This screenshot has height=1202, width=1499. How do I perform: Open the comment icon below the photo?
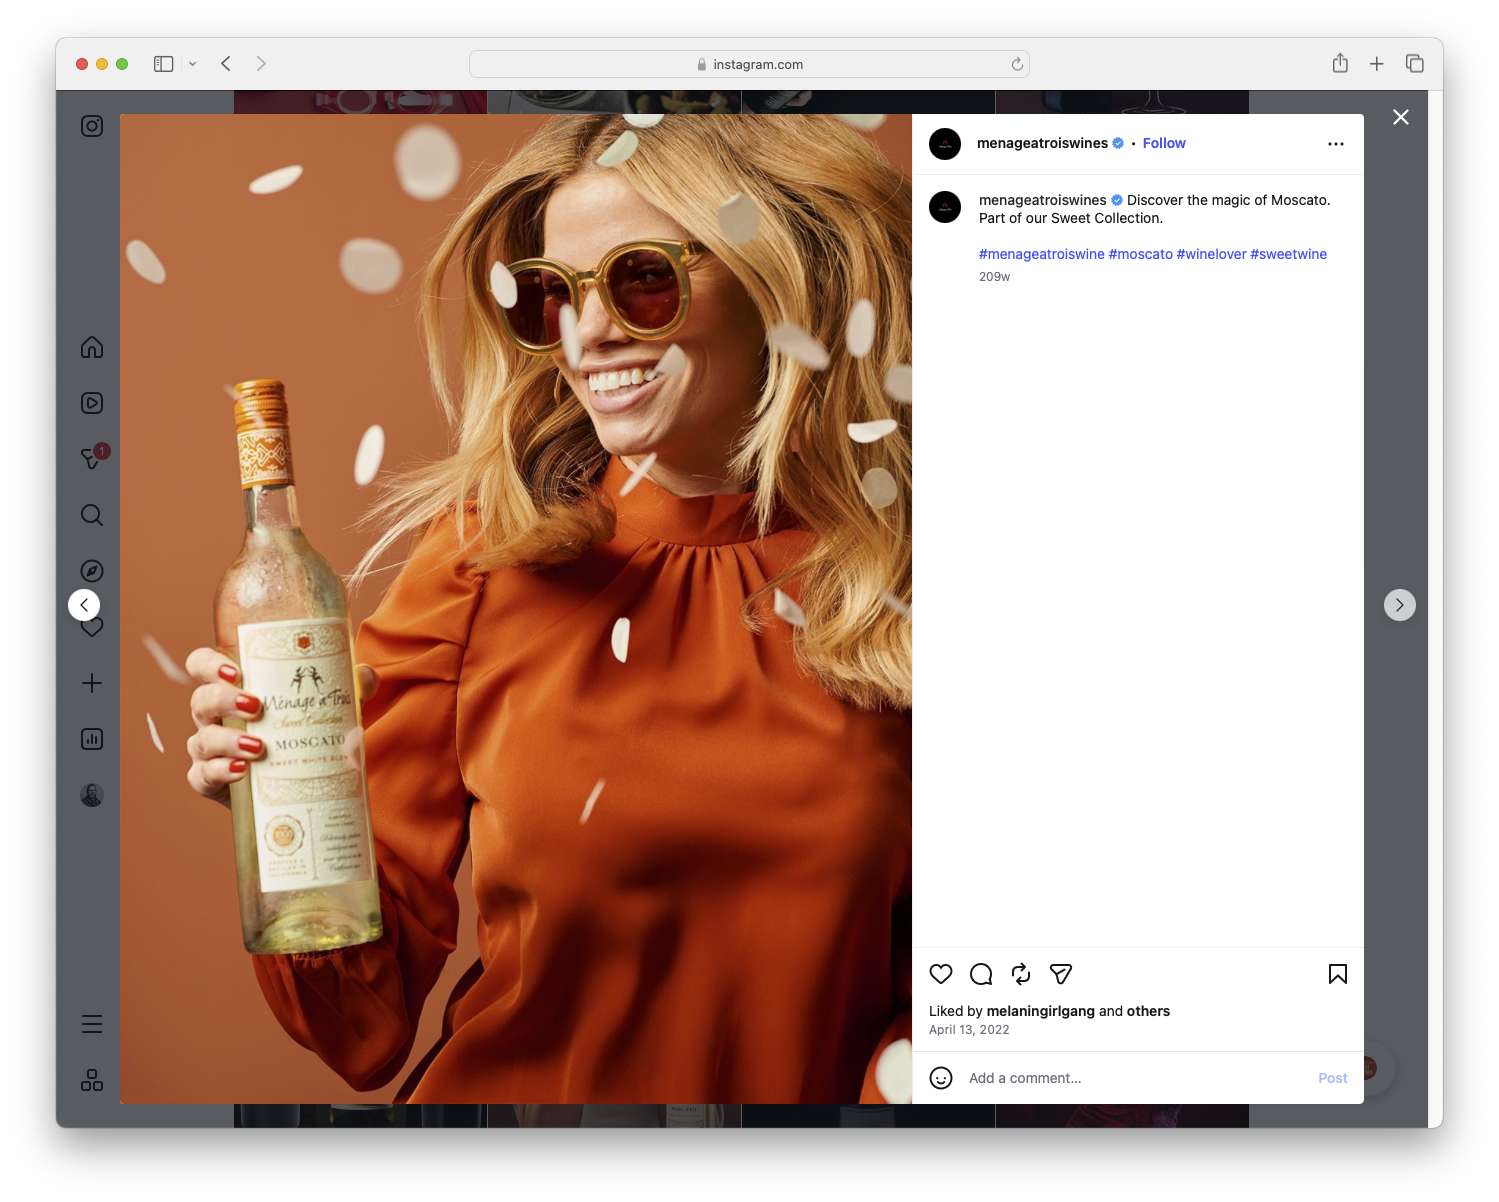981,974
